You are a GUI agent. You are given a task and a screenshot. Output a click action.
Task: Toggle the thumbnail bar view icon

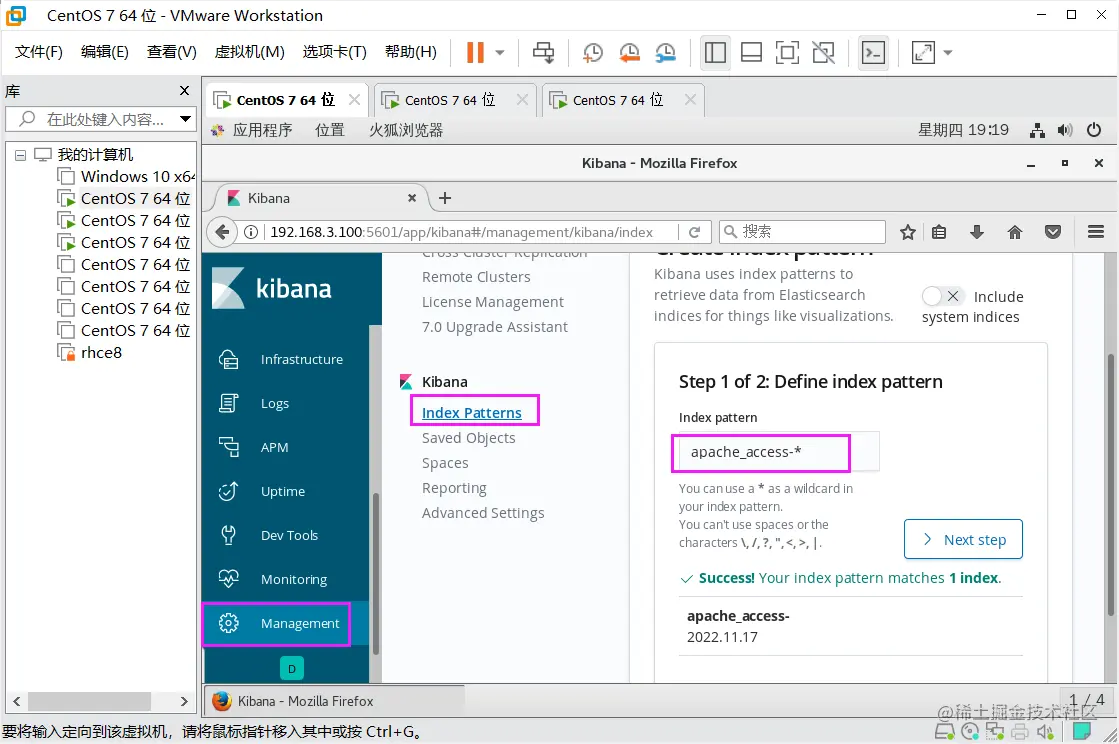[751, 52]
